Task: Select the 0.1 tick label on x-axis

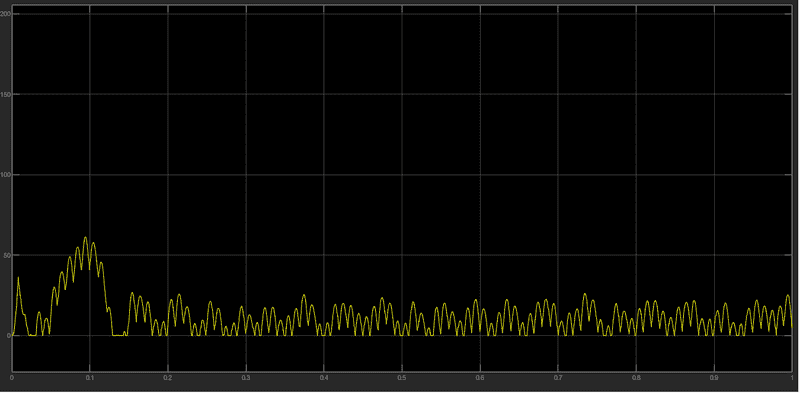Action: tap(89, 378)
